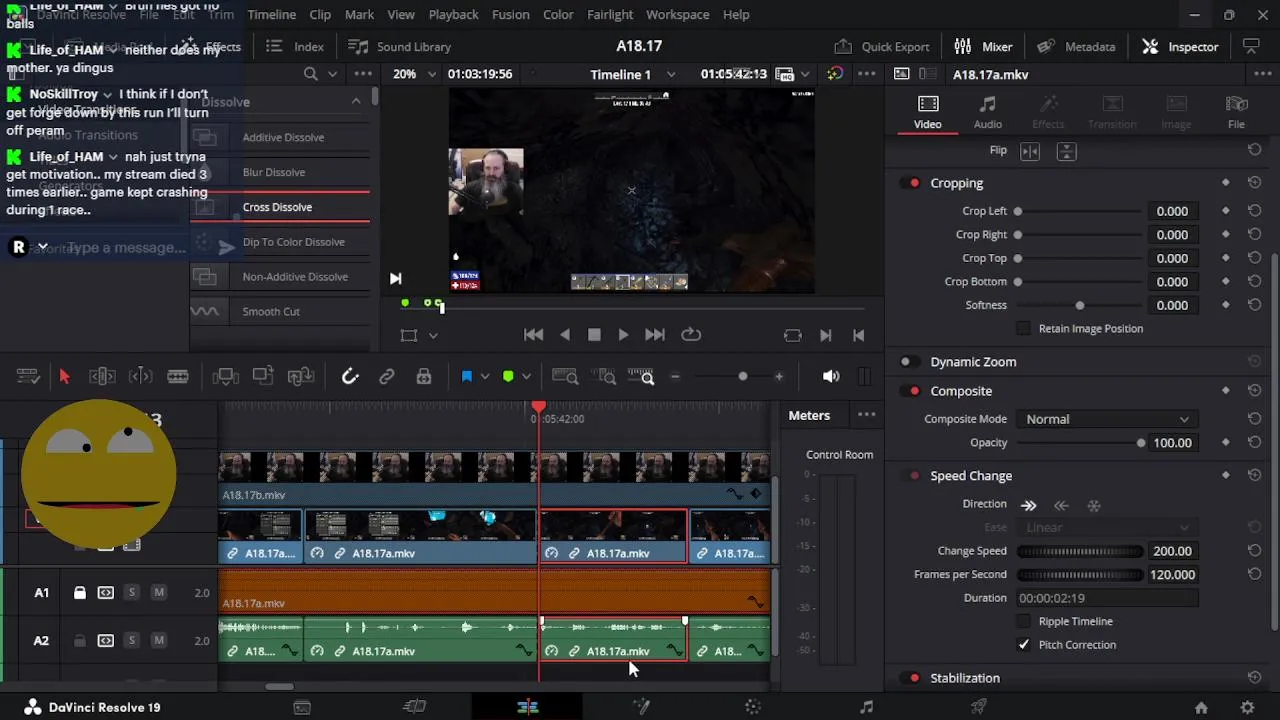Open the Fairlight menu
This screenshot has width=1280, height=720.
pos(610,15)
